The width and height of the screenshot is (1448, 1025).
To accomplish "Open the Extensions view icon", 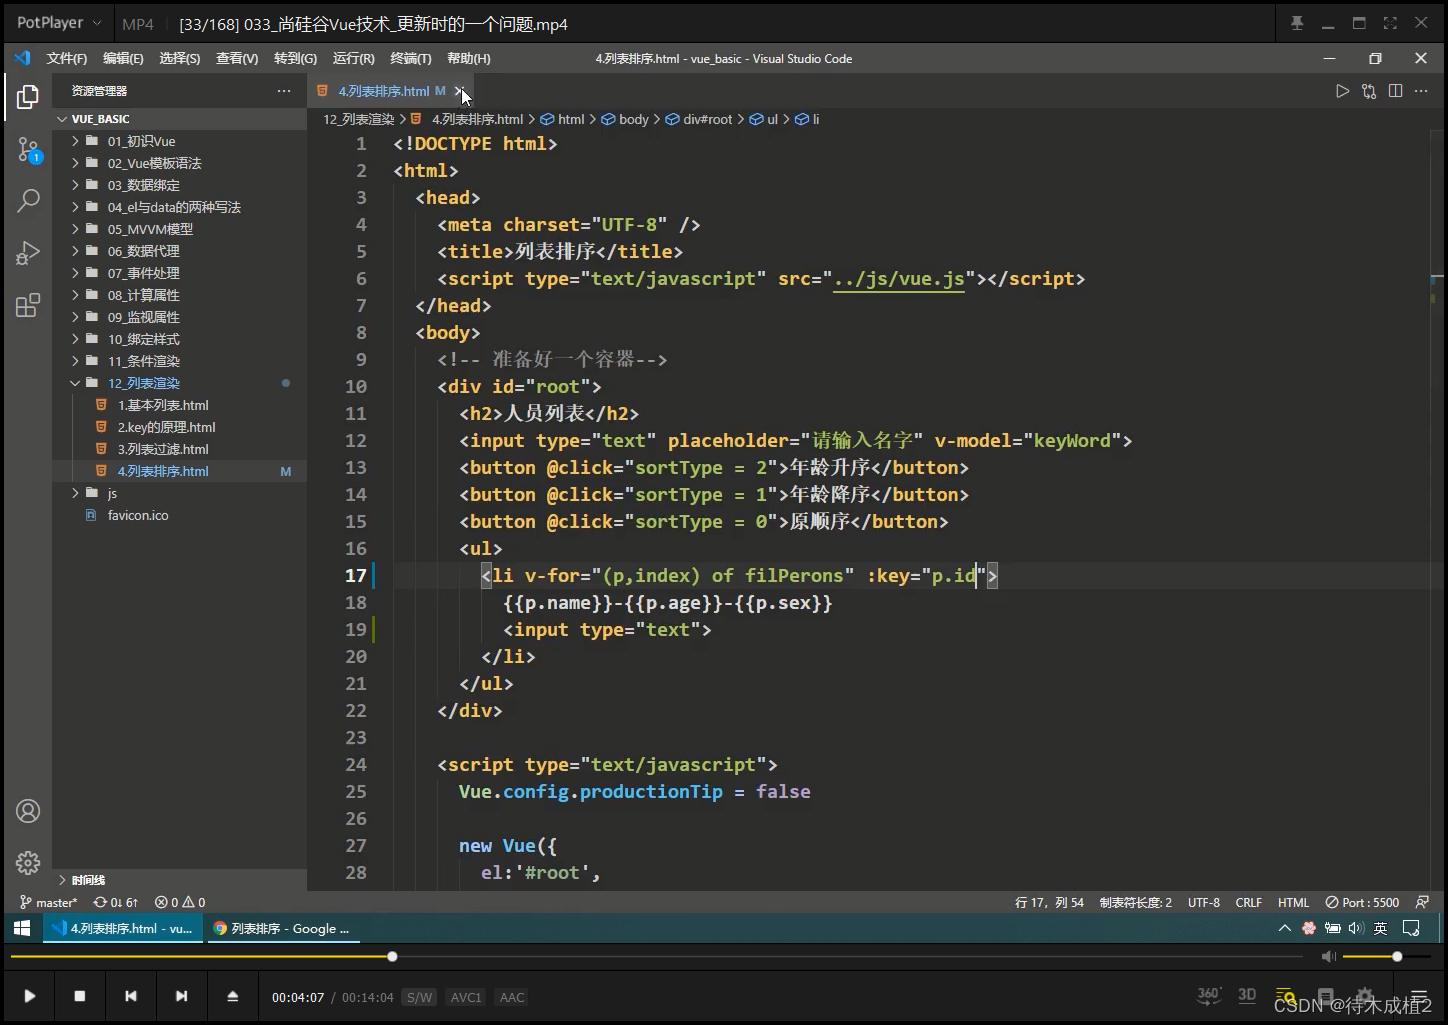I will click(x=28, y=305).
